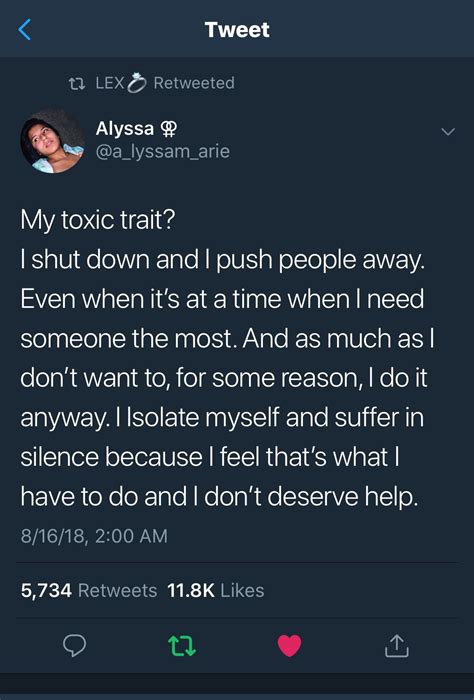Open the reply speech bubble icon
The width and height of the screenshot is (474, 700).
point(74,646)
